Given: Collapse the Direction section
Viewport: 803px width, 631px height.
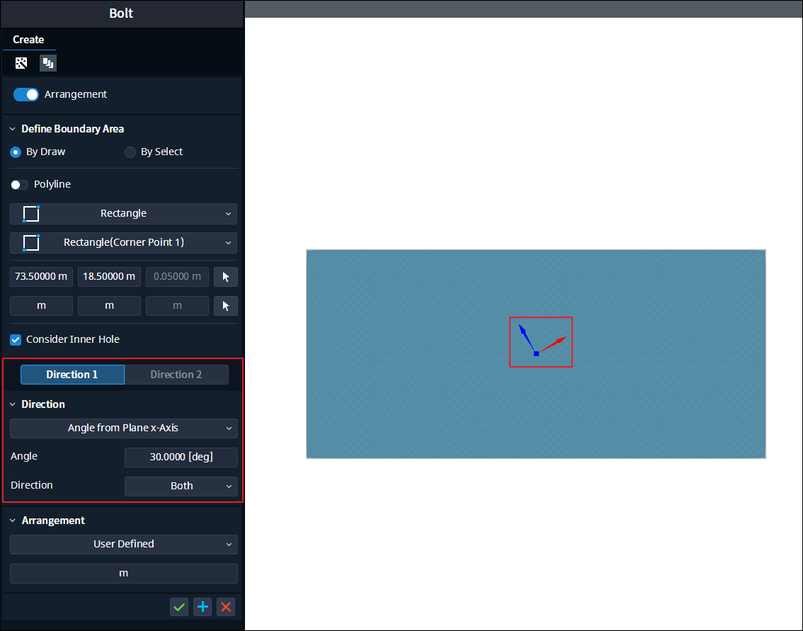Looking at the screenshot, I should point(13,405).
